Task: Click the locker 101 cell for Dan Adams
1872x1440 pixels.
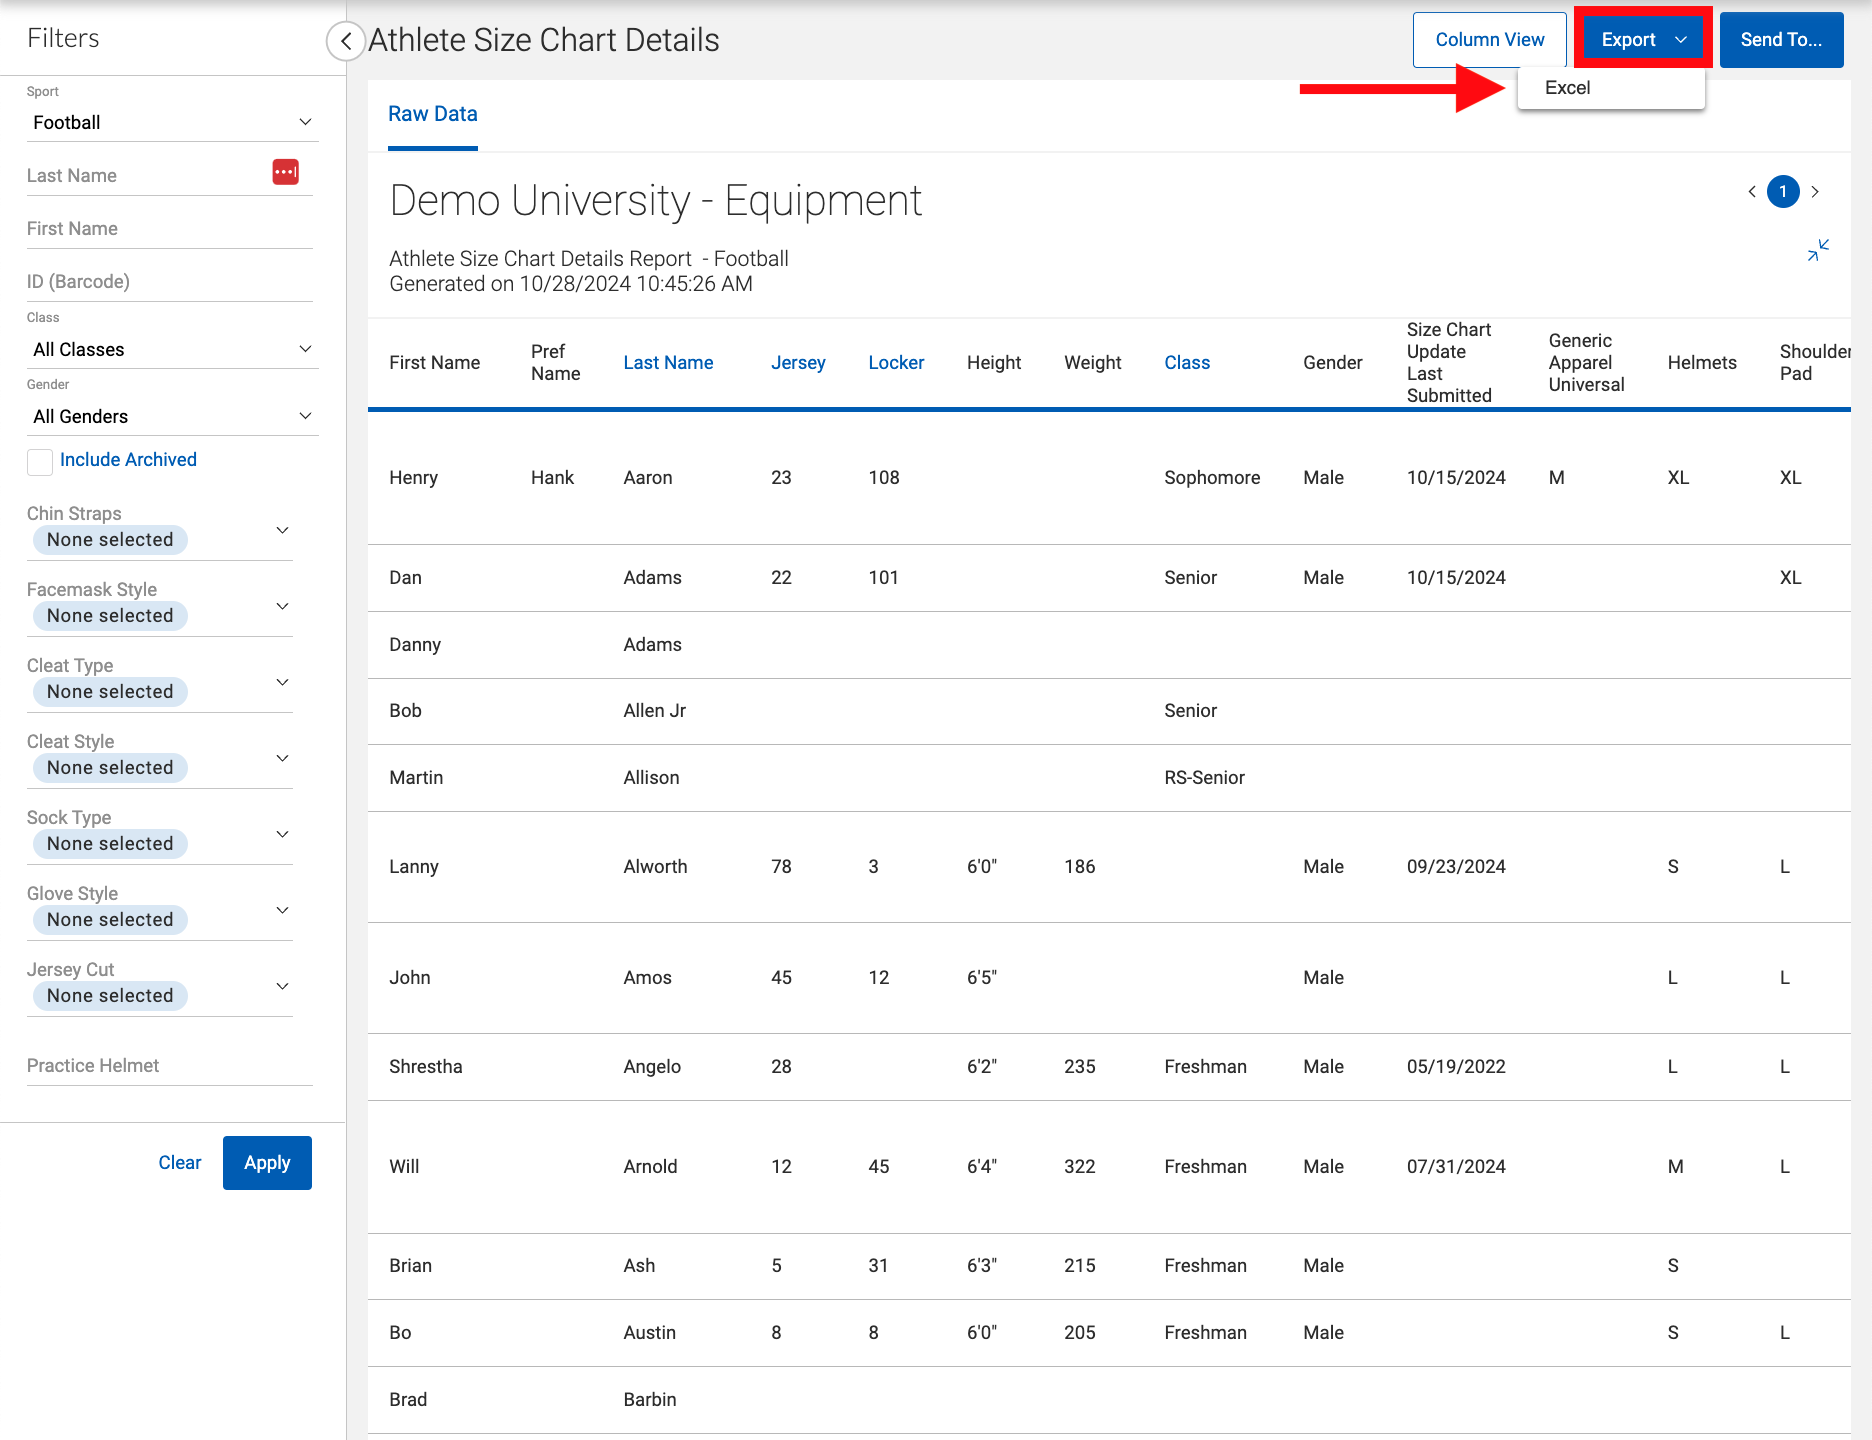Action: click(883, 578)
